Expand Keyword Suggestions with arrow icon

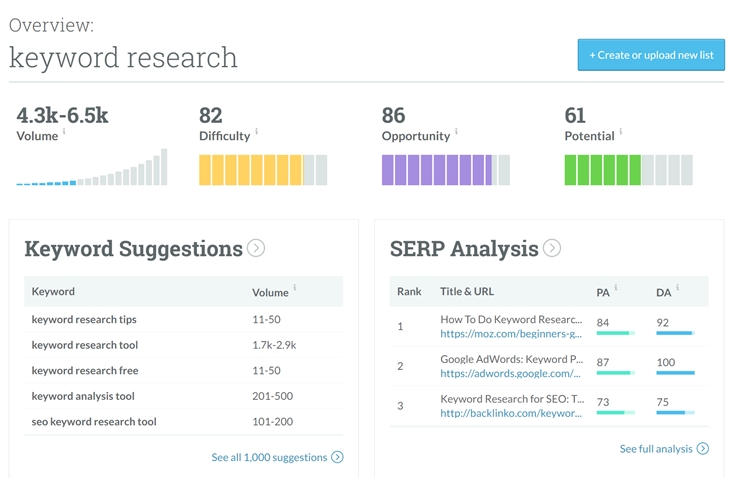256,248
